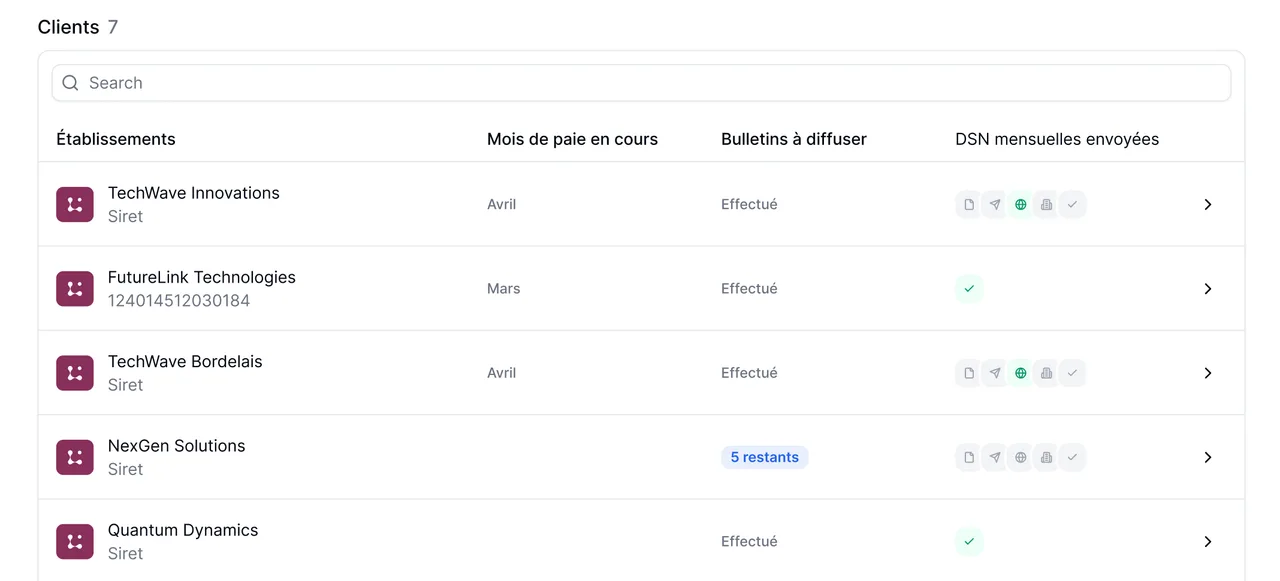Expand the NexGen Solutions row arrow
This screenshot has height=581, width=1280.
1207,457
